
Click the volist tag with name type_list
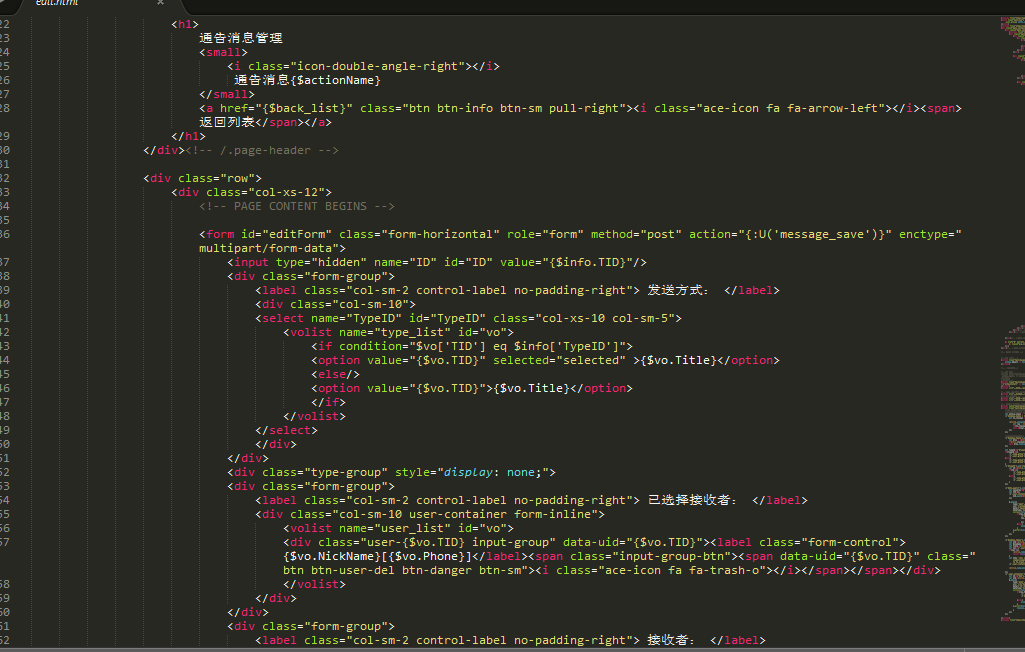pos(310,332)
